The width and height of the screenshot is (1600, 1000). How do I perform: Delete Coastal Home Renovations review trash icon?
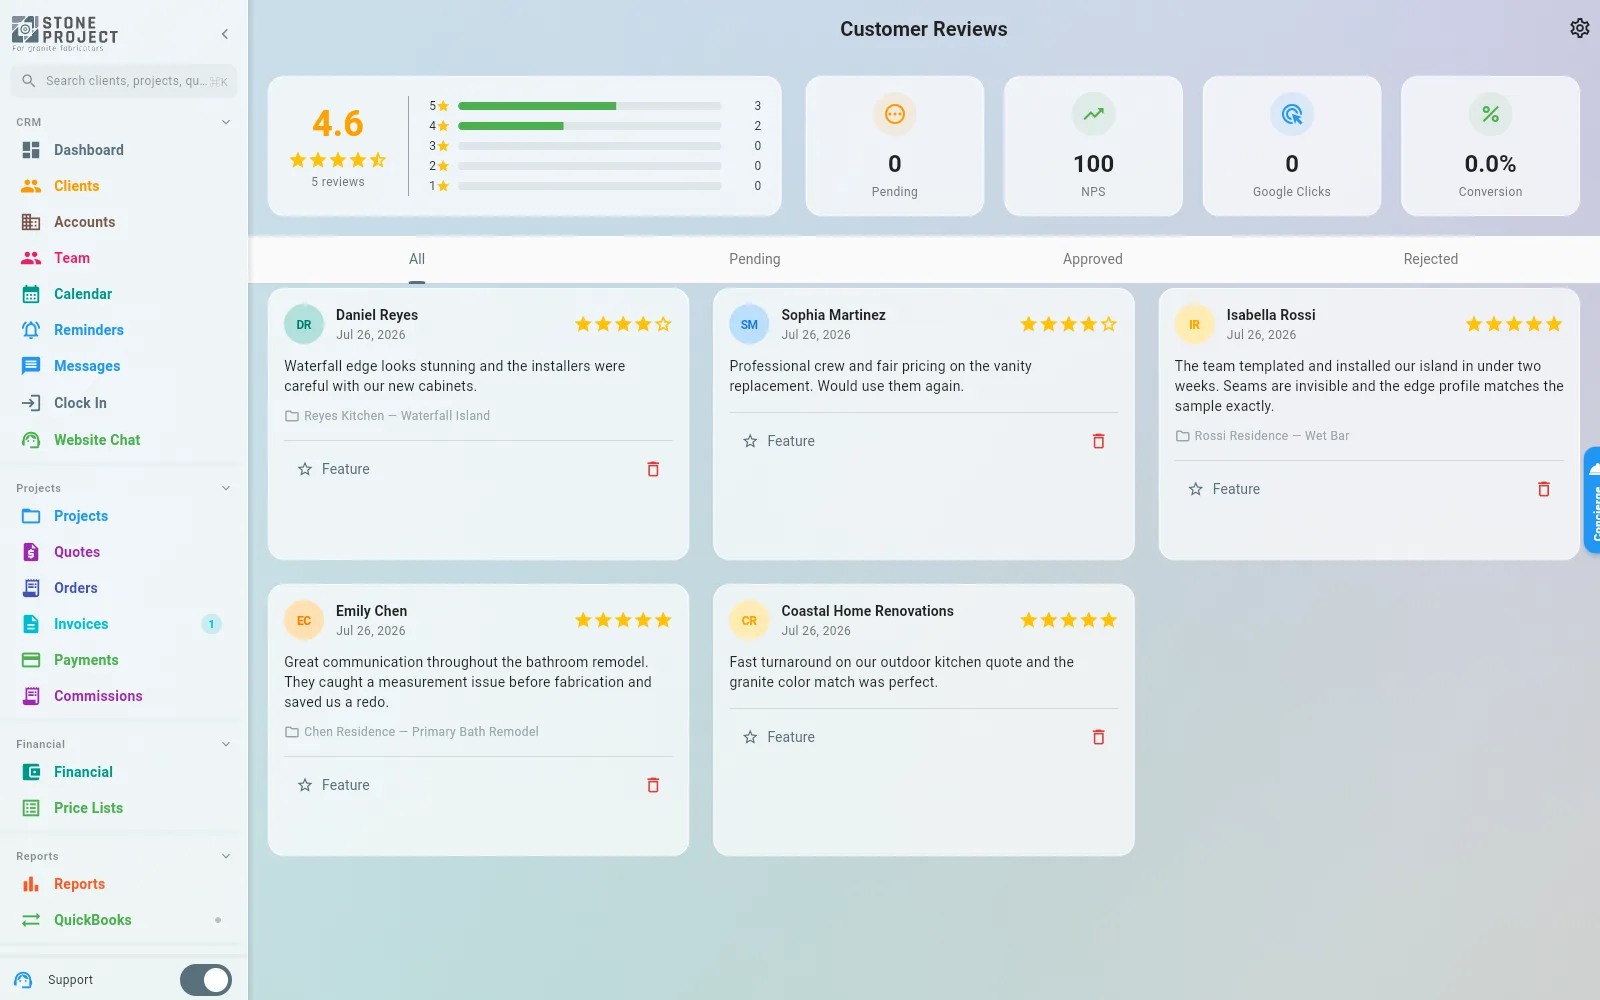tap(1098, 737)
